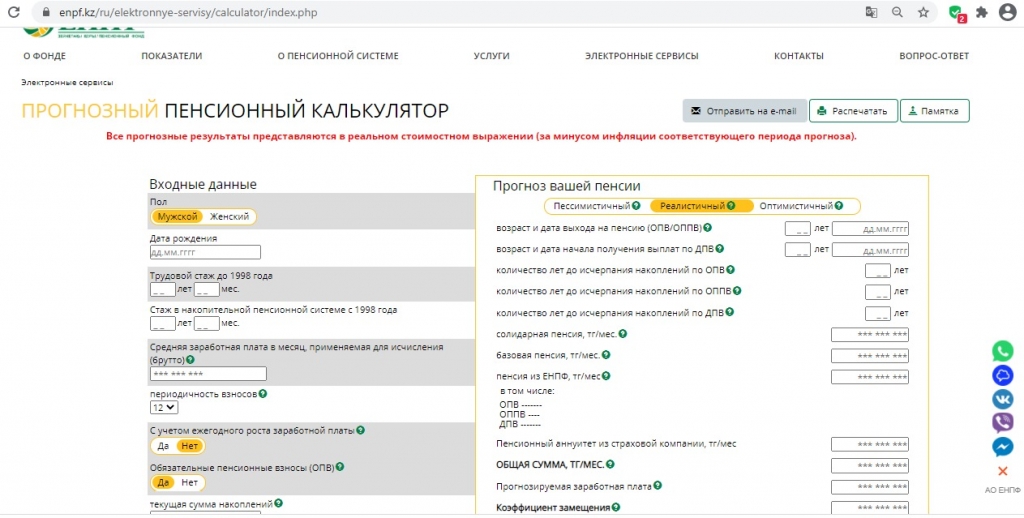Click the browser translate page icon

coord(871,12)
